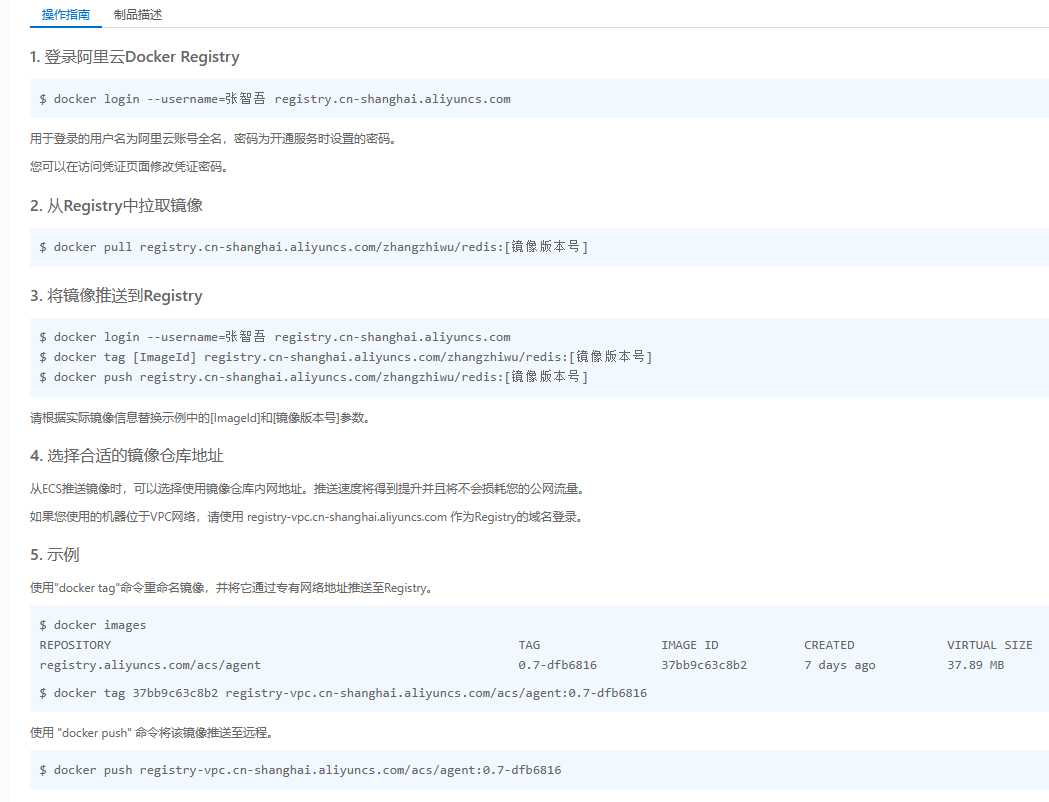Click heading 5. 示例
This screenshot has height=802, width=1049.
click(x=55, y=555)
